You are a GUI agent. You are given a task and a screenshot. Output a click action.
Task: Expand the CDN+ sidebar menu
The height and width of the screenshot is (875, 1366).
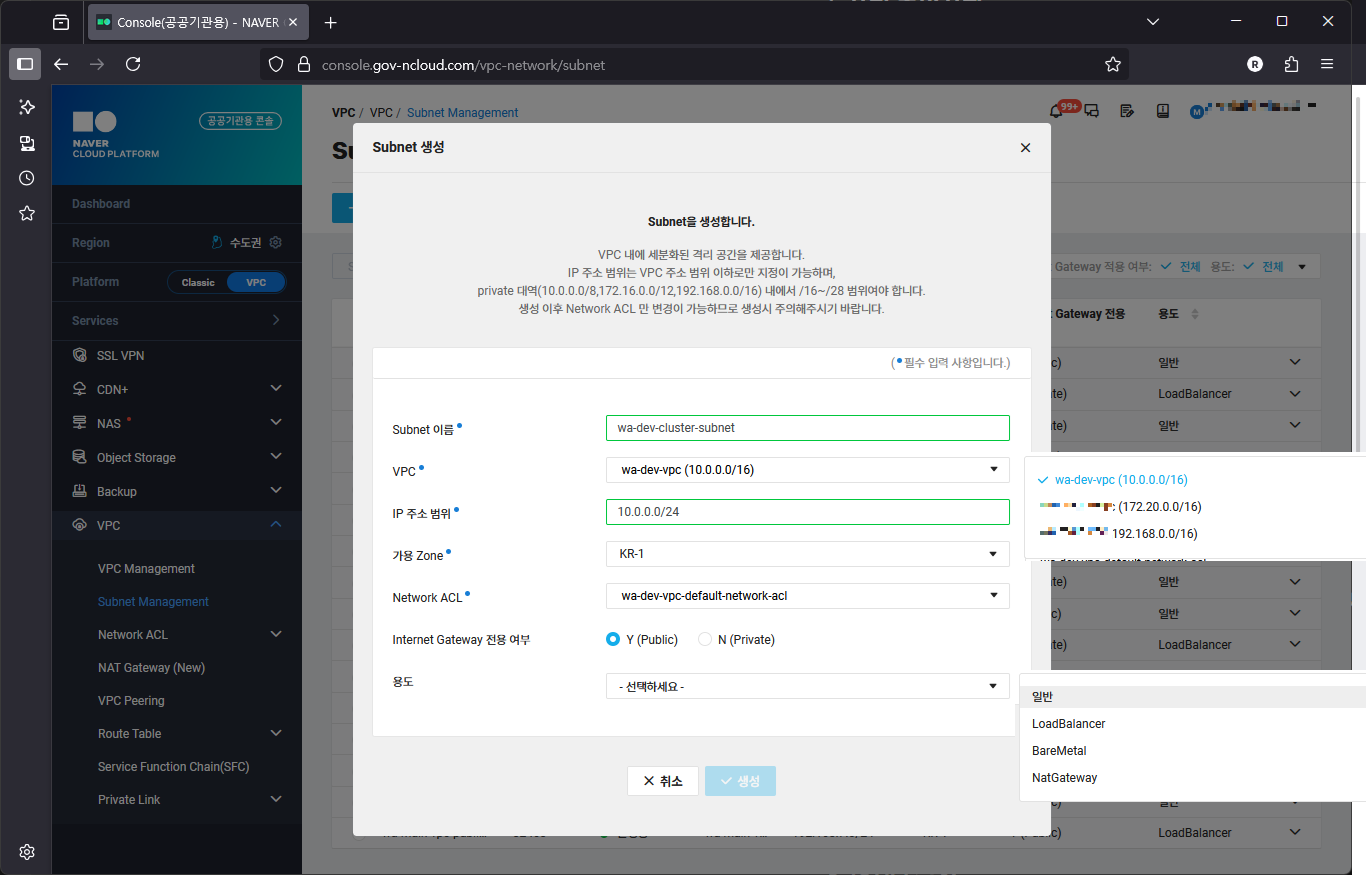(x=276, y=389)
